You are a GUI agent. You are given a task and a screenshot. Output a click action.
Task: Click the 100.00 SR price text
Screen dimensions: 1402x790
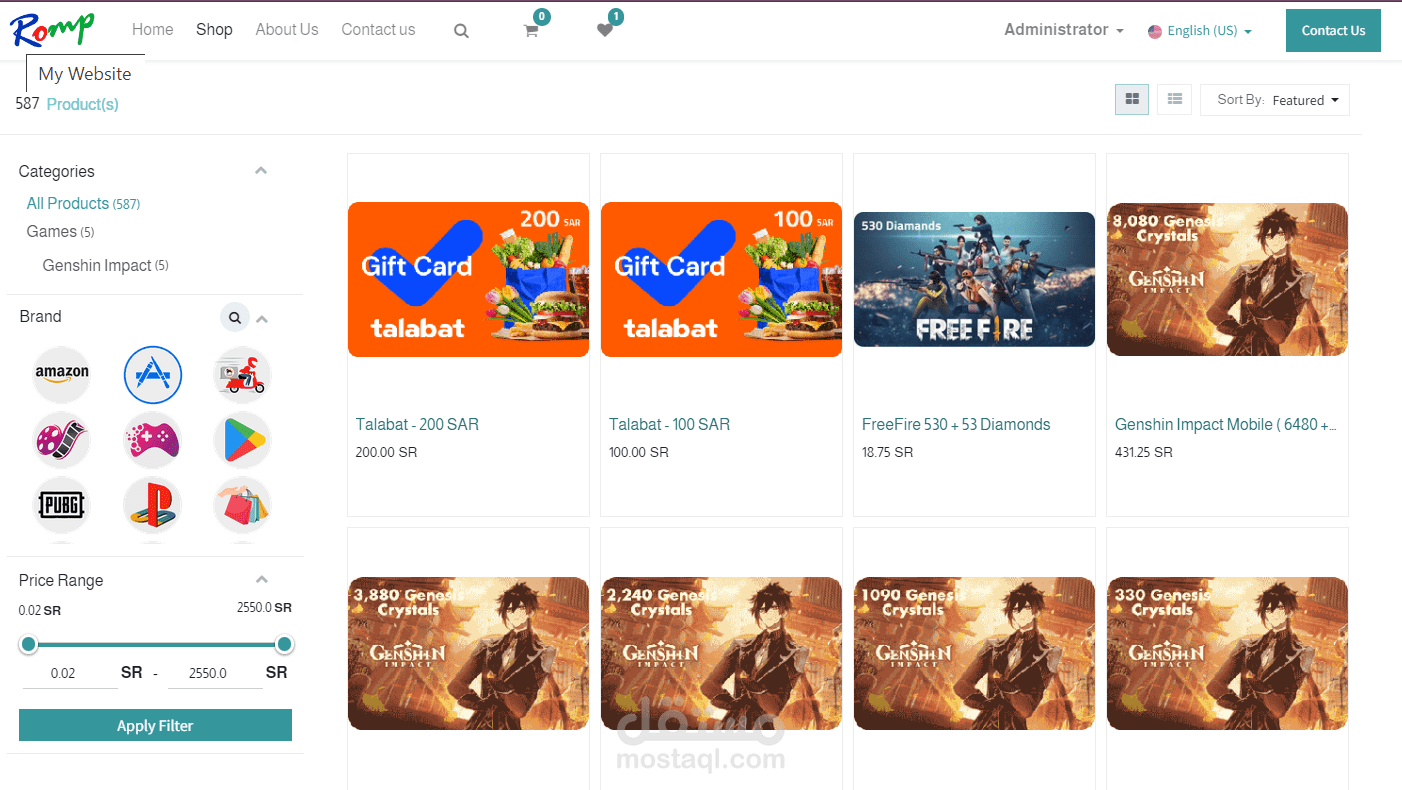[x=639, y=452]
